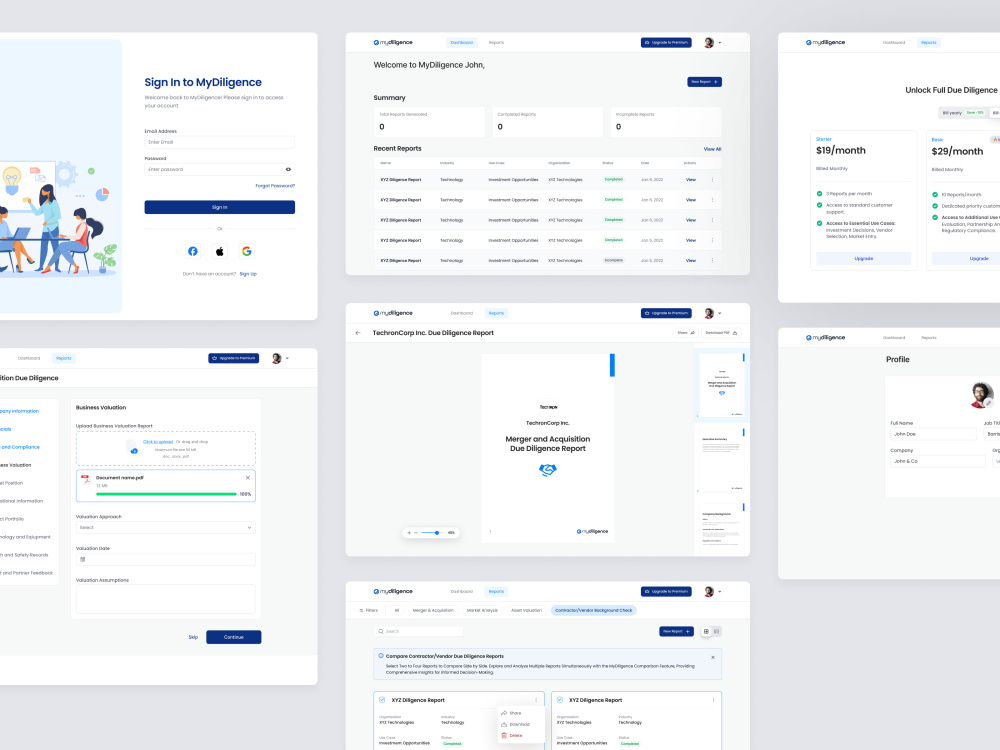Select the cover page thumbnail in report viewer
Screen dimensions: 1000x750
click(722, 385)
